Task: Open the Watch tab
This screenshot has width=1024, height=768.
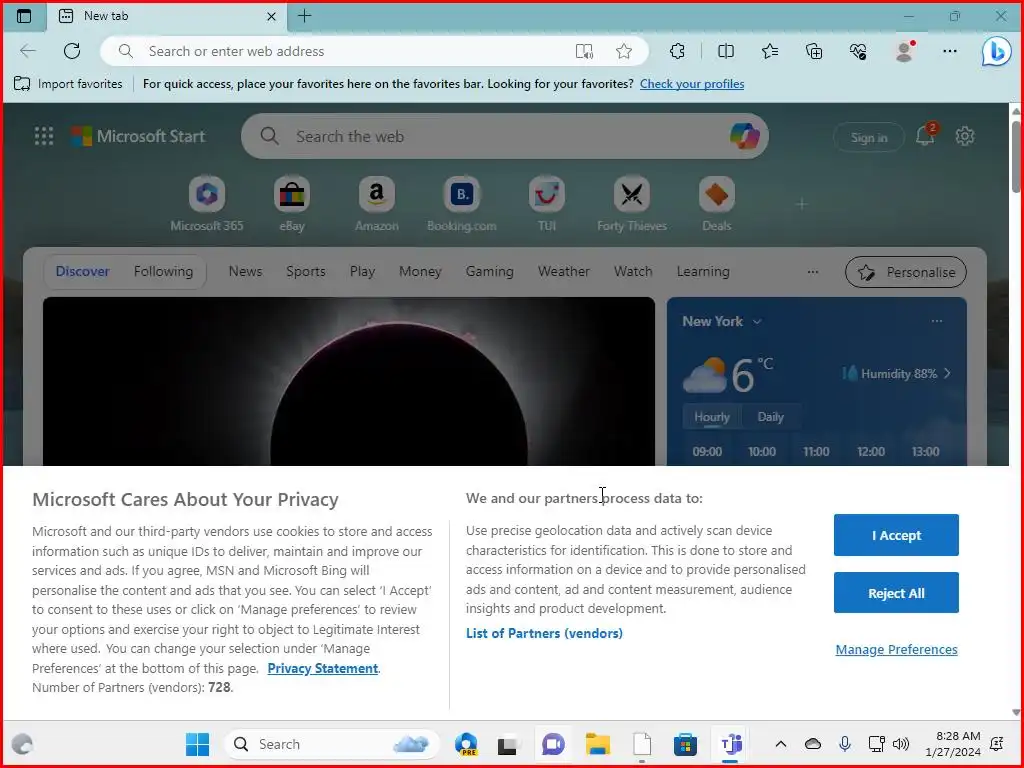Action: [x=633, y=271]
